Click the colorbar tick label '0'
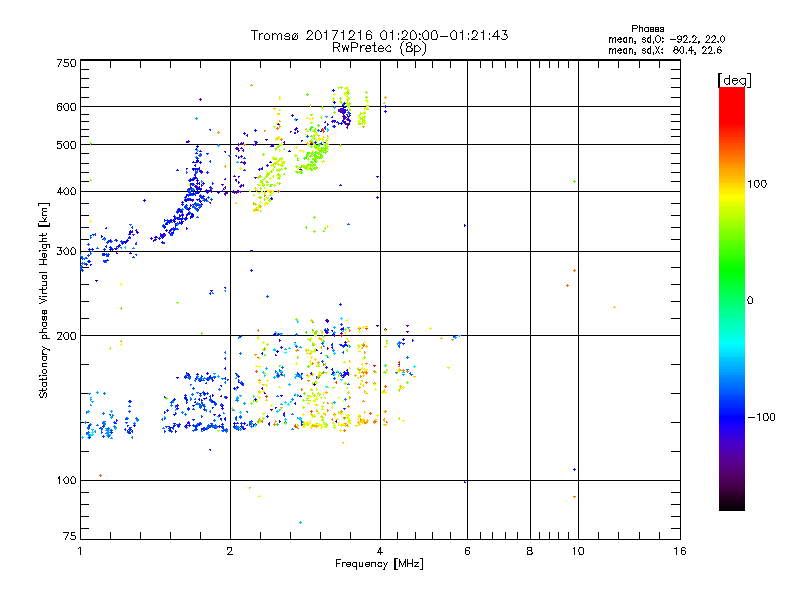The image size is (800, 600). pos(750,301)
